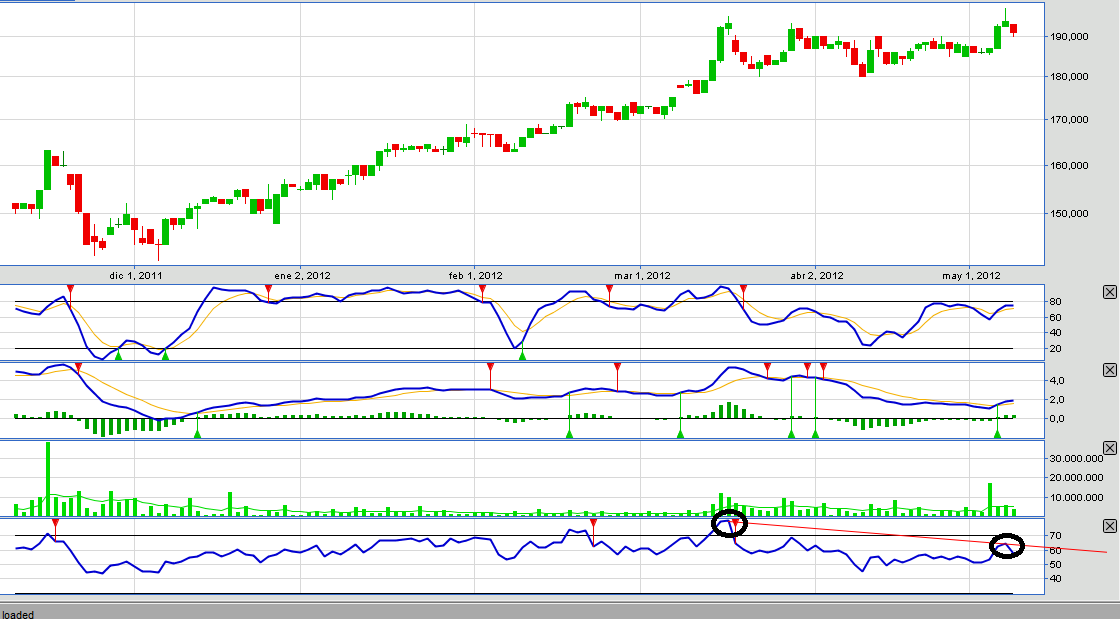Click the "dic 1, 2011" date label
Viewport: 1120px width, 619px height.
135,275
